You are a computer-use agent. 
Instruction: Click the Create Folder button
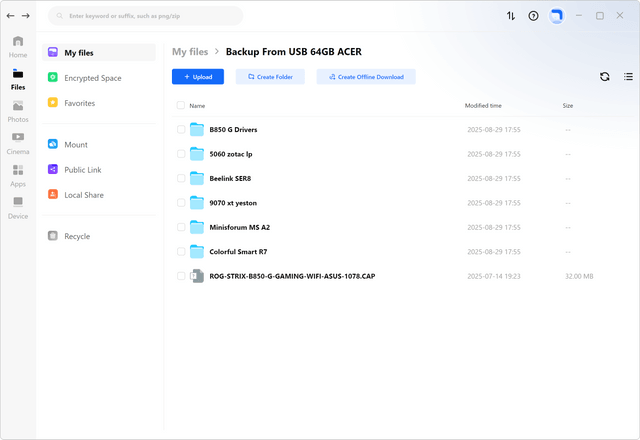[x=270, y=77]
